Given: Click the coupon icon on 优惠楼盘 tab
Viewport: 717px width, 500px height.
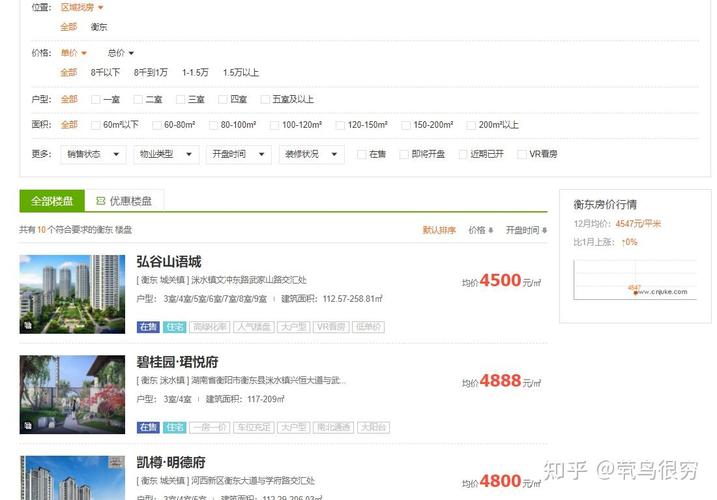Looking at the screenshot, I should pyautogui.click(x=101, y=201).
